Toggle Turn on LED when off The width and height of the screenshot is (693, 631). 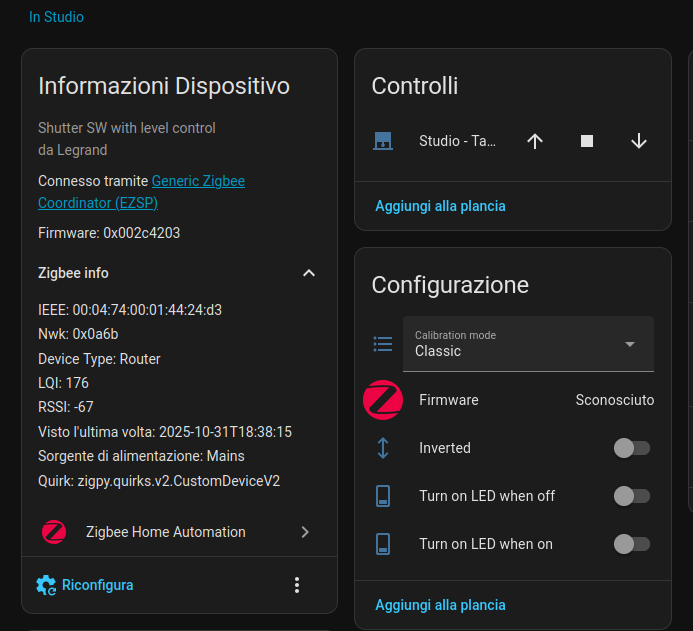coord(631,496)
